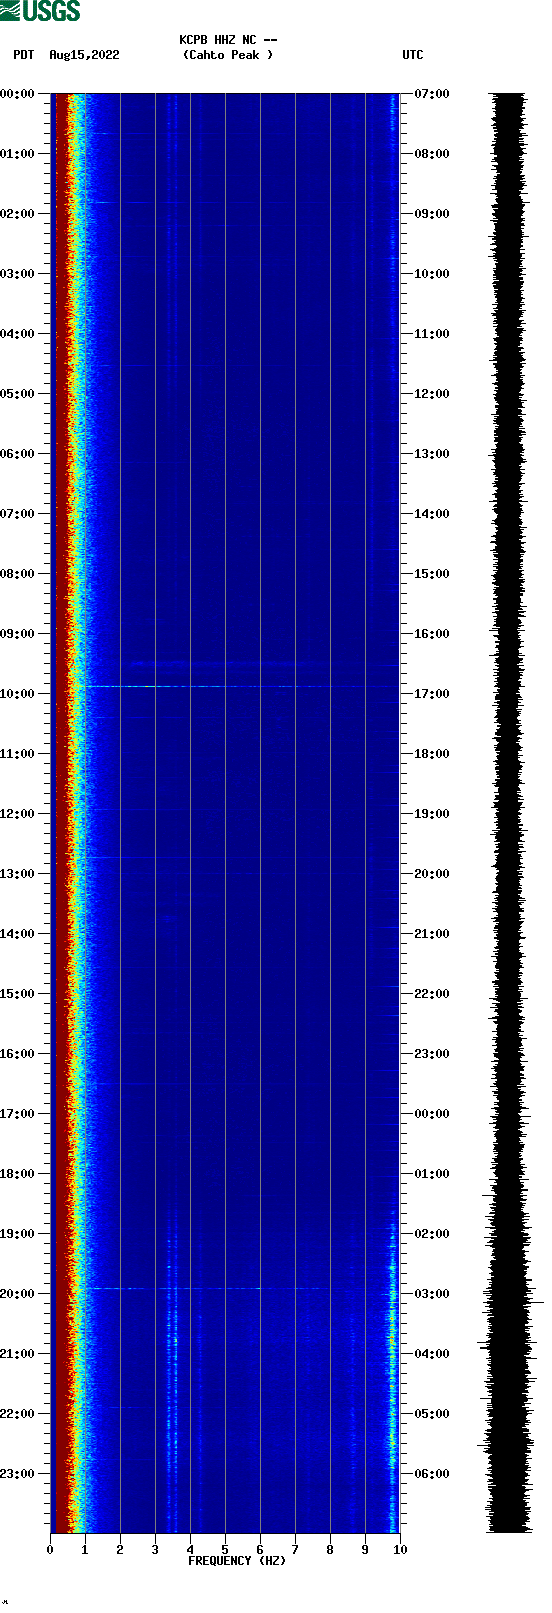Click the 21:00 PDT time label
This screenshot has width=552, height=1613.
[x=18, y=1354]
